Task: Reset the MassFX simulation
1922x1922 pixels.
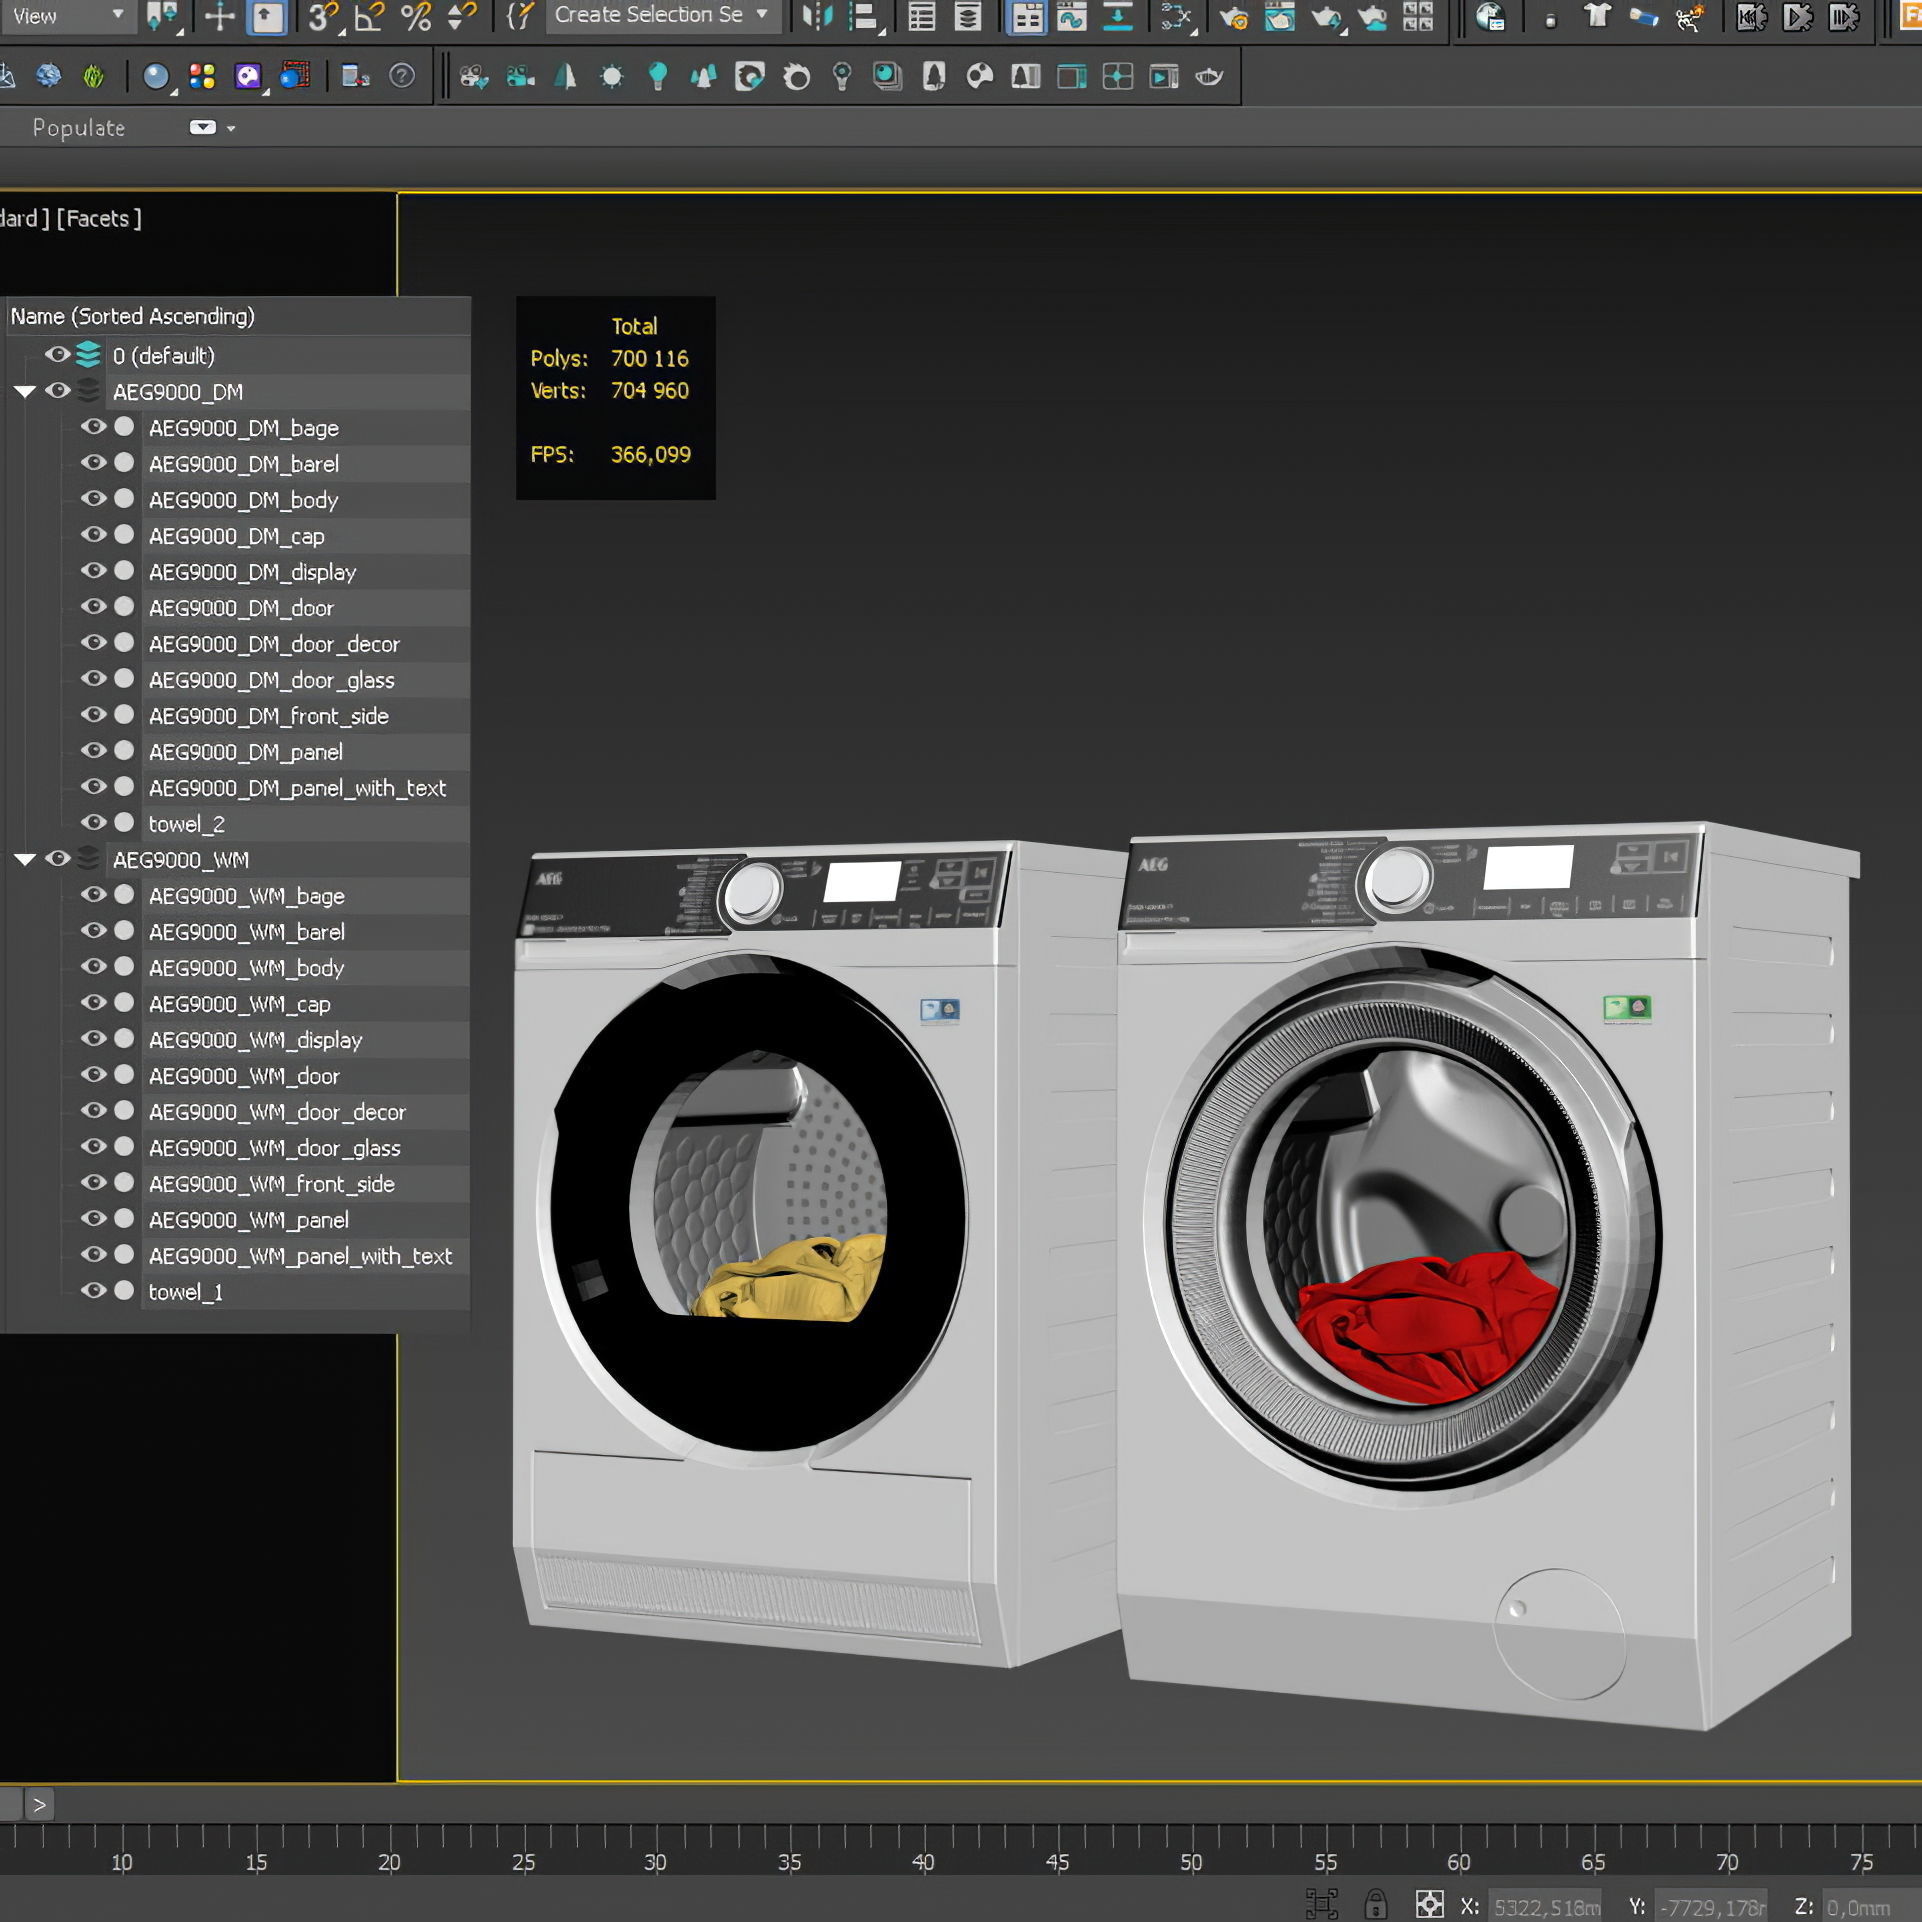Action: (1751, 16)
